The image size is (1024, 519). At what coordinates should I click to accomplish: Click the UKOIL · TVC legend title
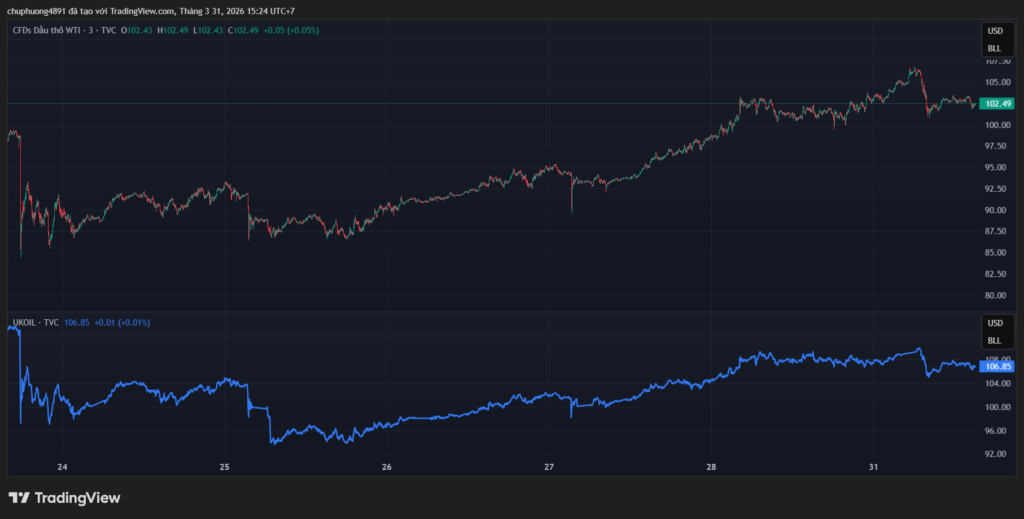34,323
